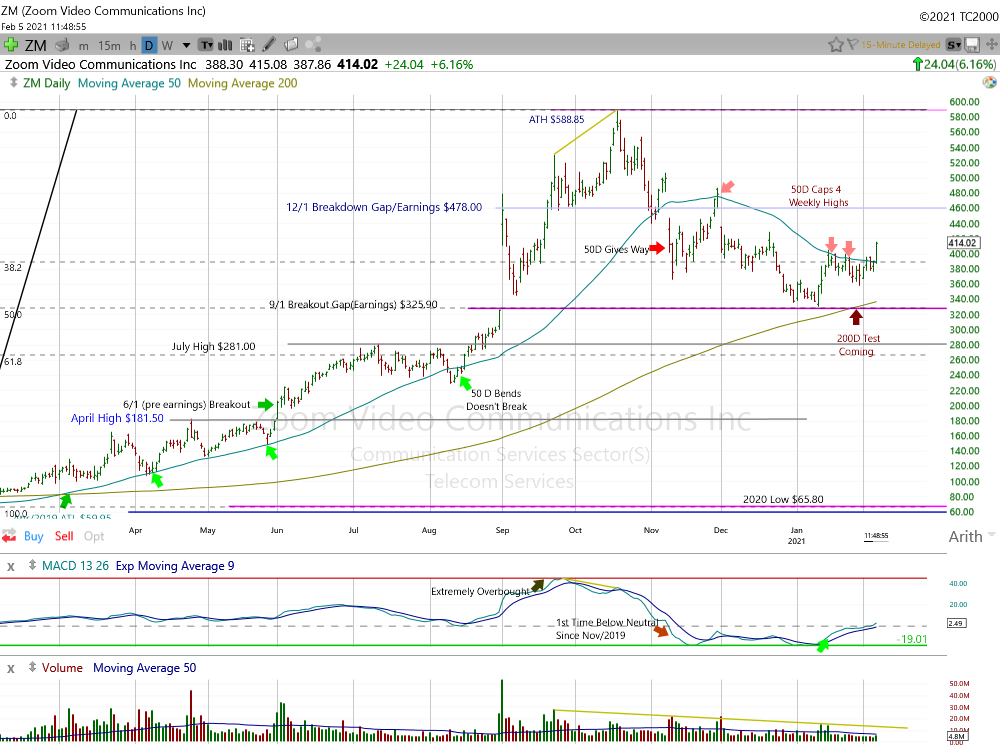Click the 2.49 MACD value tag
Image resolution: width=1000 pixels, height=750 pixels.
[956, 623]
